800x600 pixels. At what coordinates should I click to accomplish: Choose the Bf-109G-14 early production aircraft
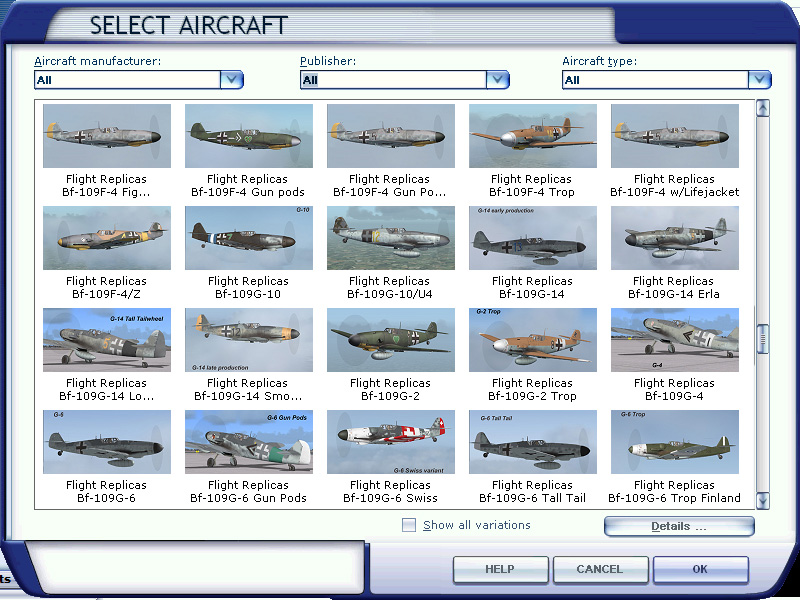click(x=532, y=238)
